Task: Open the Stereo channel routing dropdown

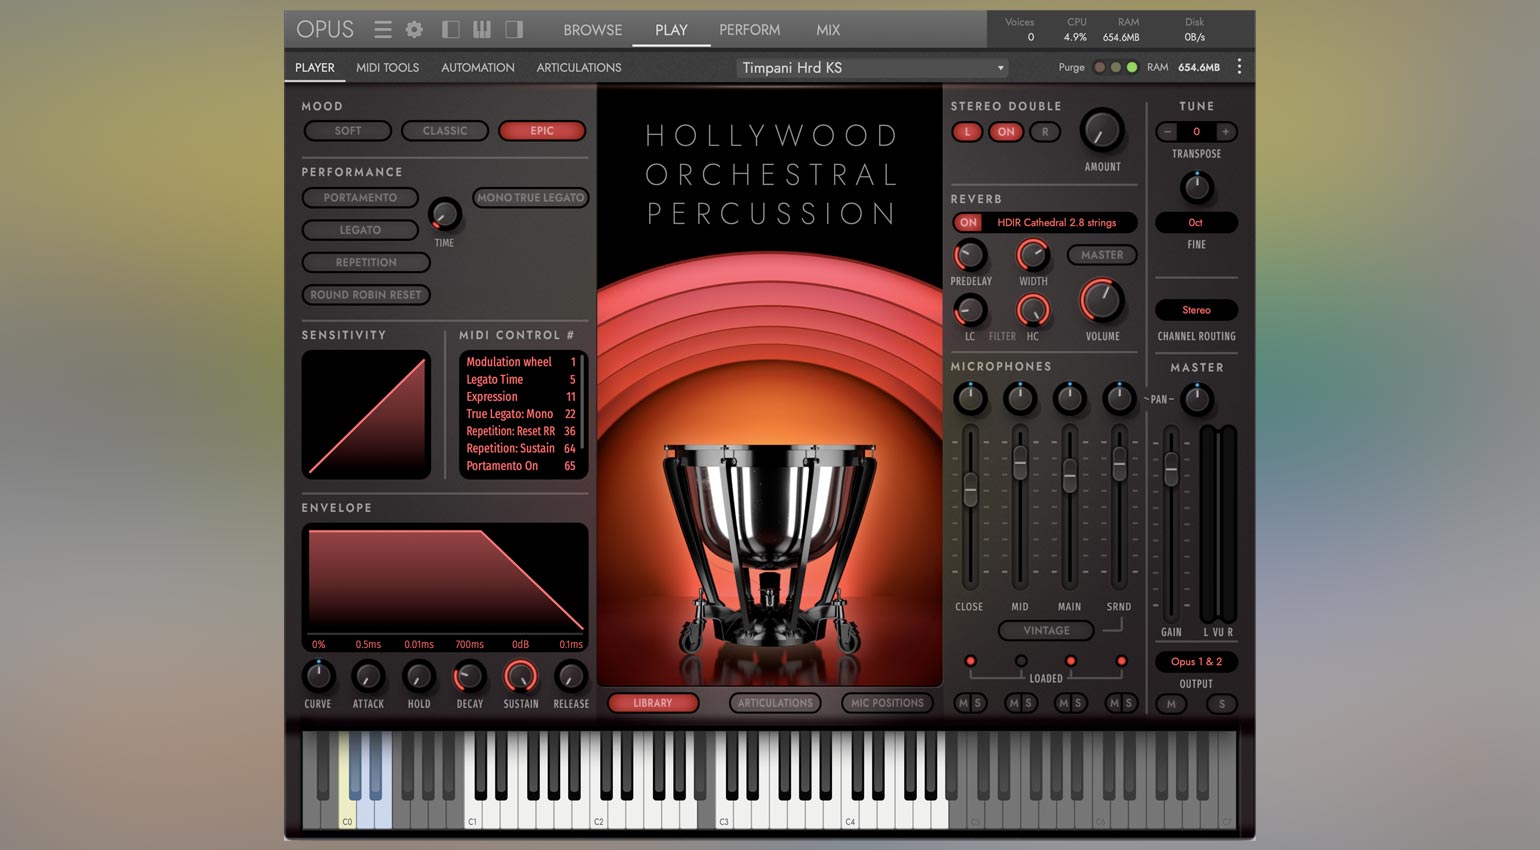Action: click(x=1196, y=310)
